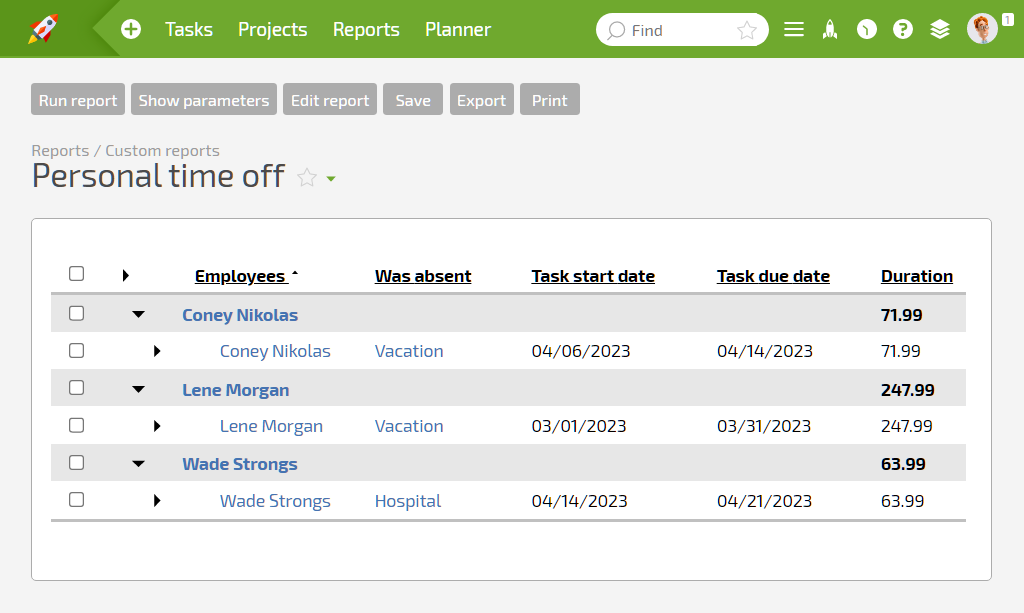Sort by Task start date column
Screen dimensions: 1024x613
pos(593,276)
